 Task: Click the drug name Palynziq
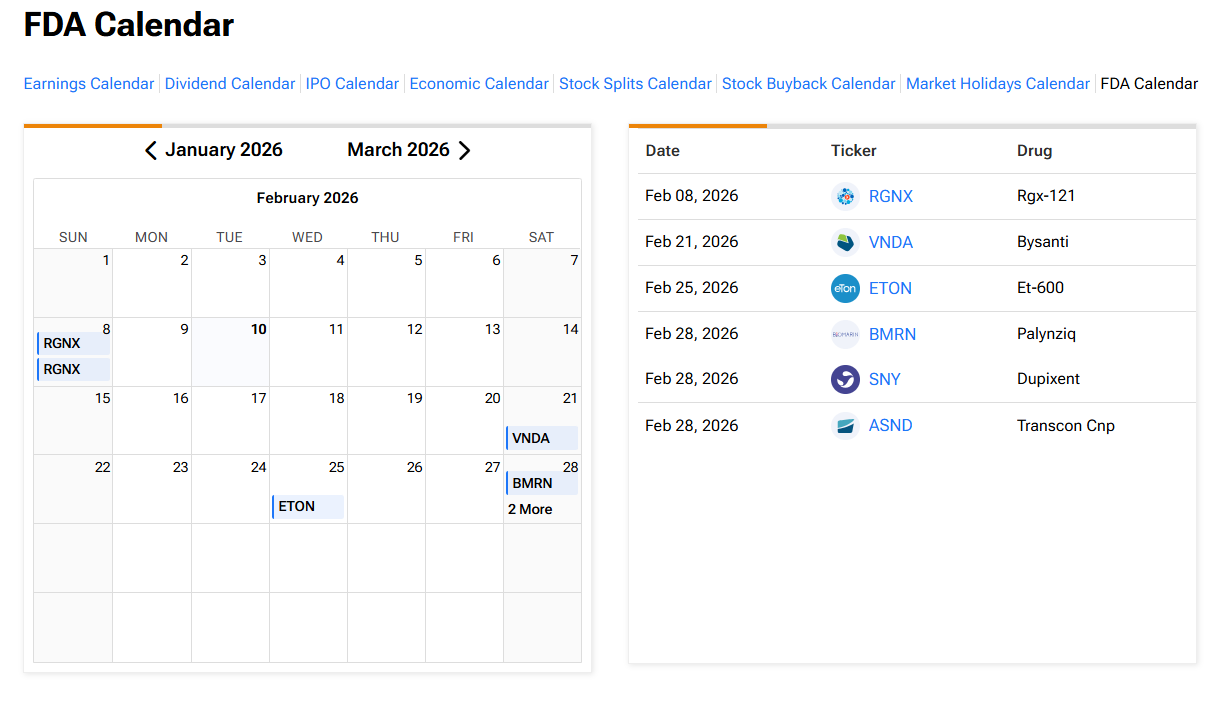(1046, 334)
